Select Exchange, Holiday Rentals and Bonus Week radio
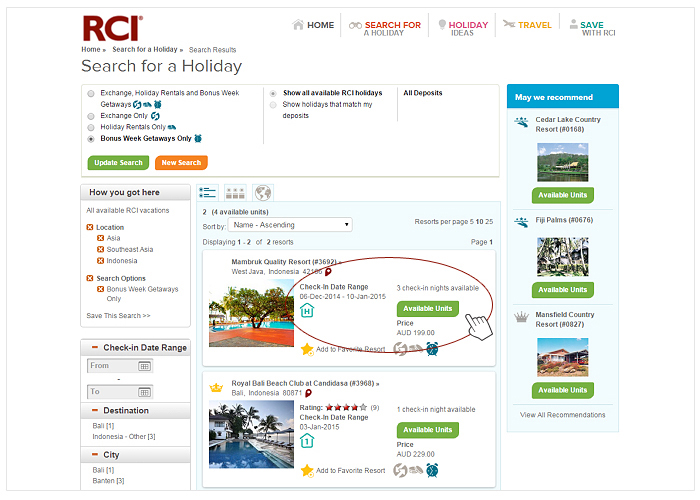Screen dimensions: 700x500 tap(91, 94)
